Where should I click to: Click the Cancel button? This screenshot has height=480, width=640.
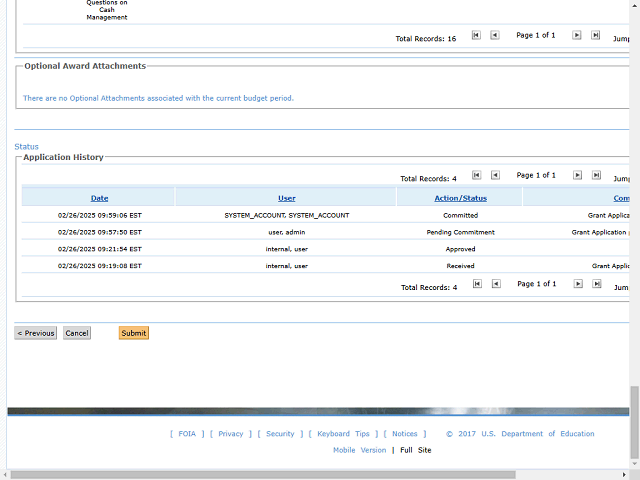[77, 333]
